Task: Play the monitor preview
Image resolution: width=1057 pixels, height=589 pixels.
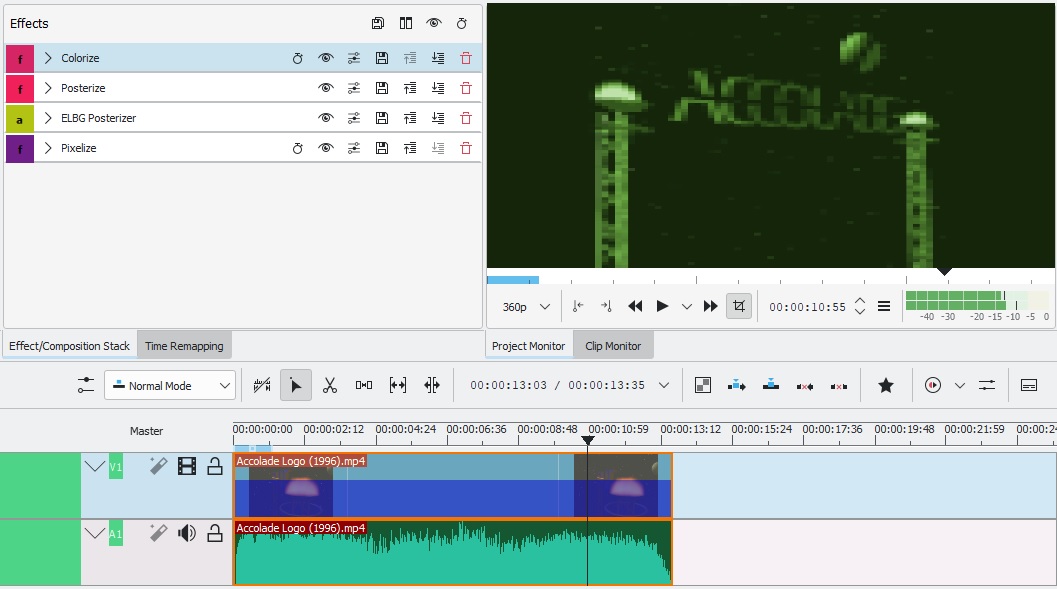Action: tap(662, 307)
